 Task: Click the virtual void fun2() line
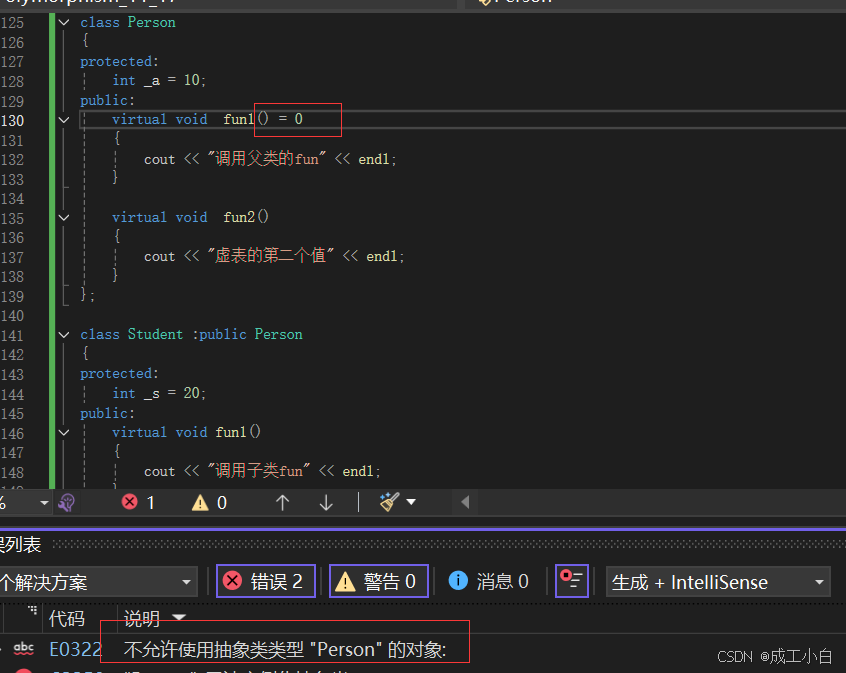[190, 217]
